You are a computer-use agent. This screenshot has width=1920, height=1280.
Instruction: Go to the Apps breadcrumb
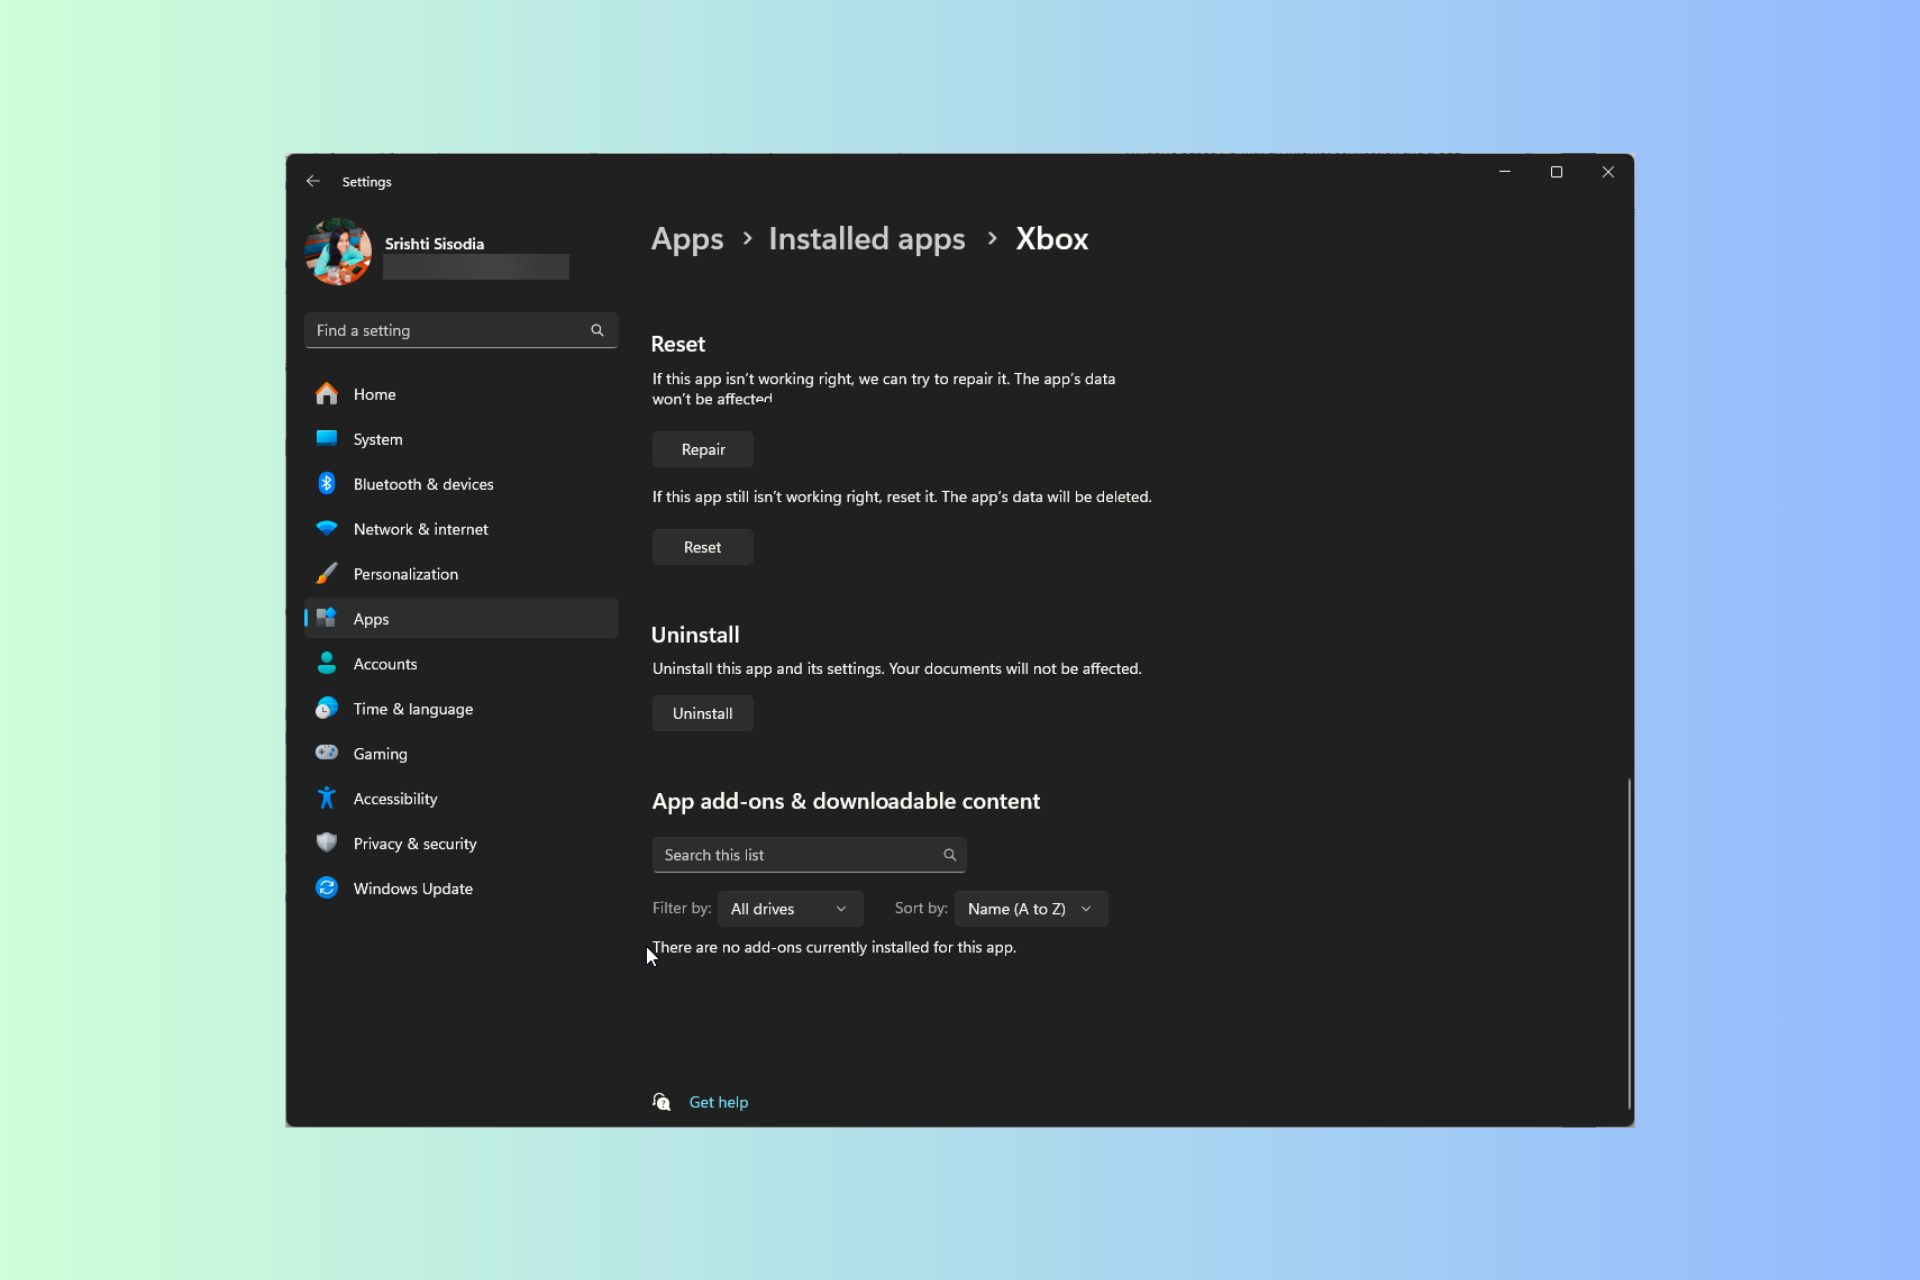687,239
